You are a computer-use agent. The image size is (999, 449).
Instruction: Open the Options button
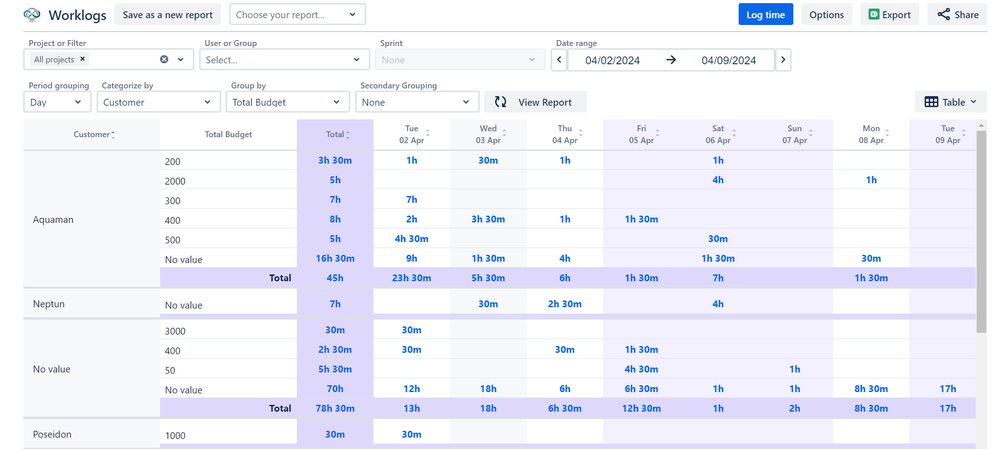coord(826,15)
